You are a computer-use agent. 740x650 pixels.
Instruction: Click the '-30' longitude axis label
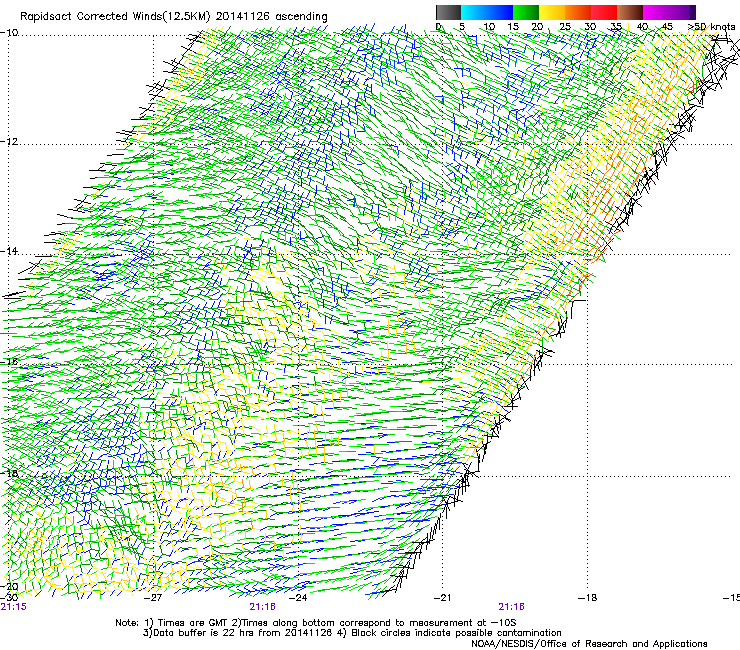tap(9, 598)
